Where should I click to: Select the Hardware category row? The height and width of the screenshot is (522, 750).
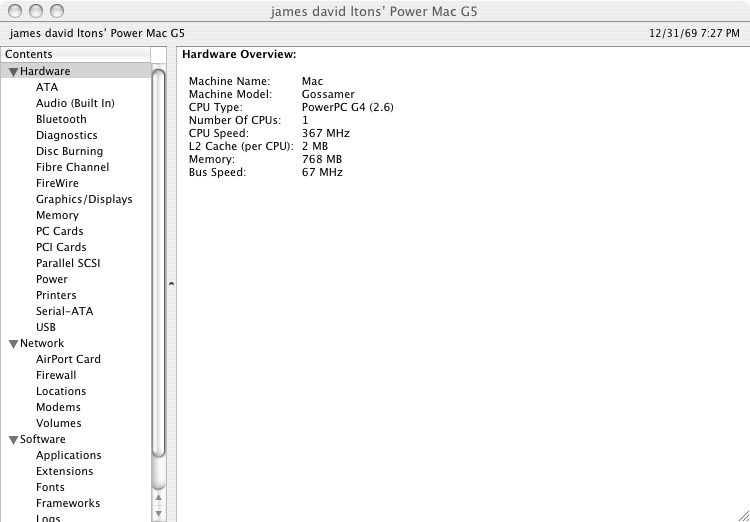click(x=76, y=71)
